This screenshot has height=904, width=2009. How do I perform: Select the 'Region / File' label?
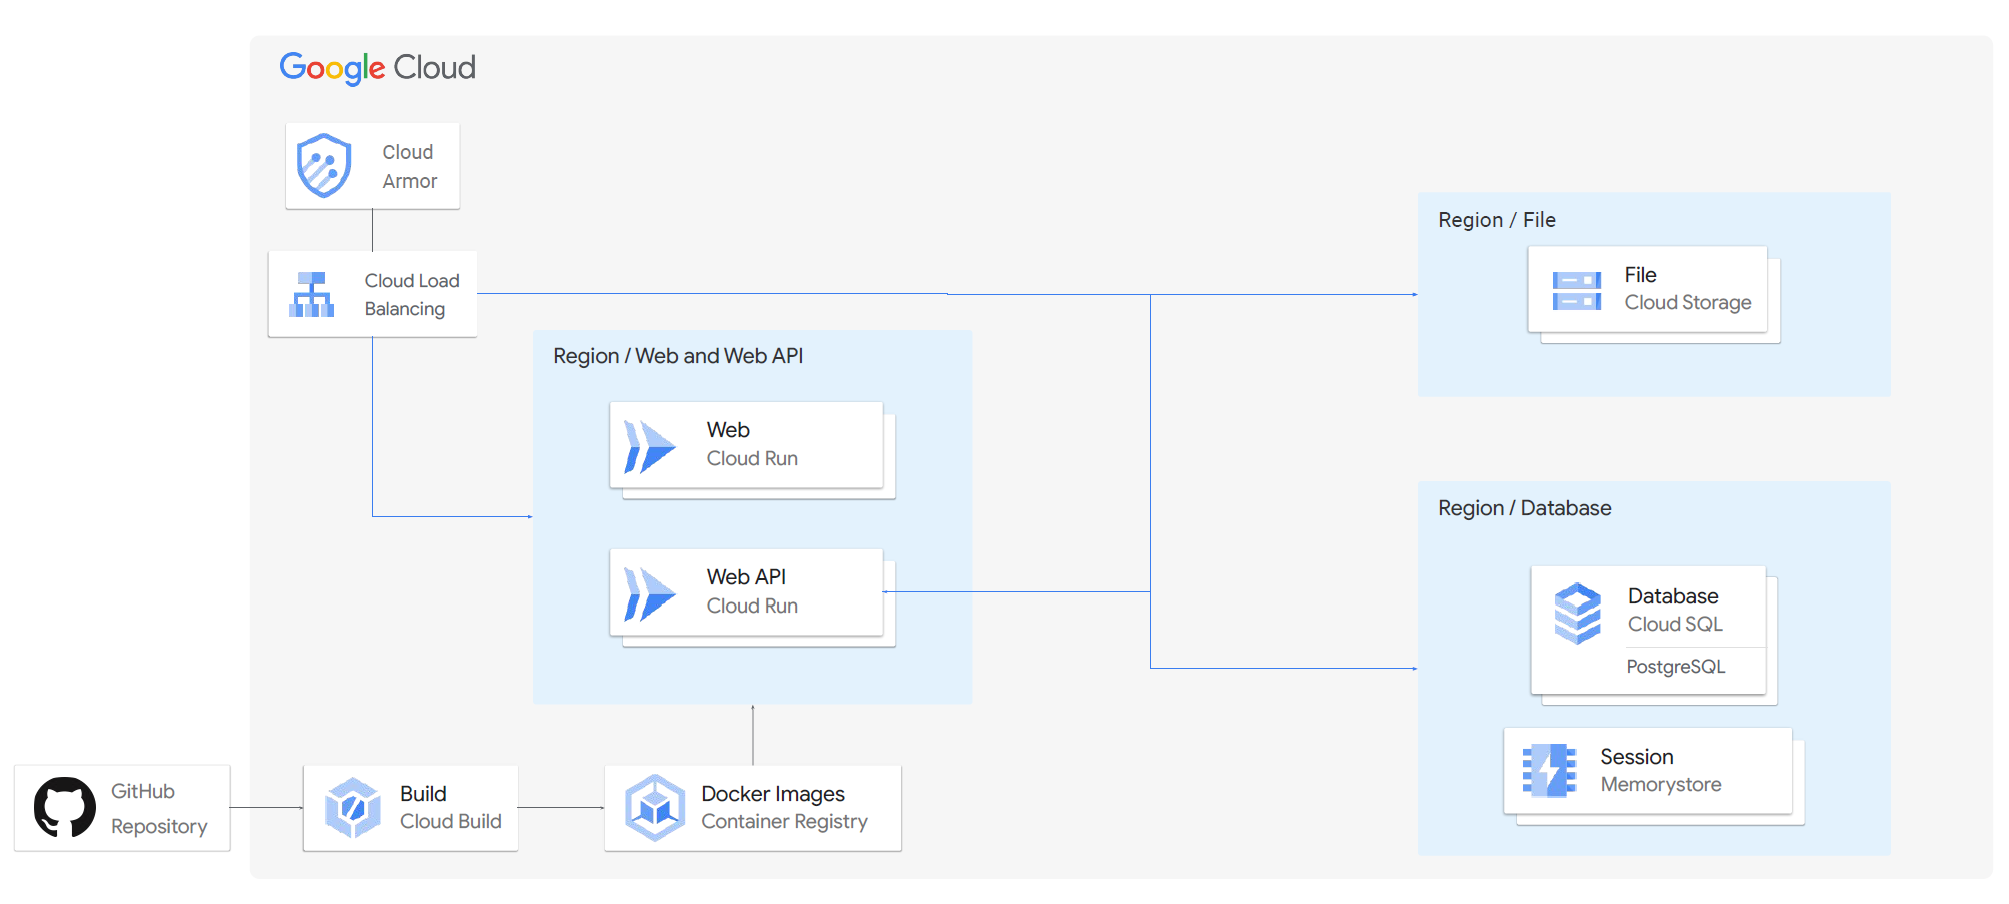pyautogui.click(x=1496, y=220)
